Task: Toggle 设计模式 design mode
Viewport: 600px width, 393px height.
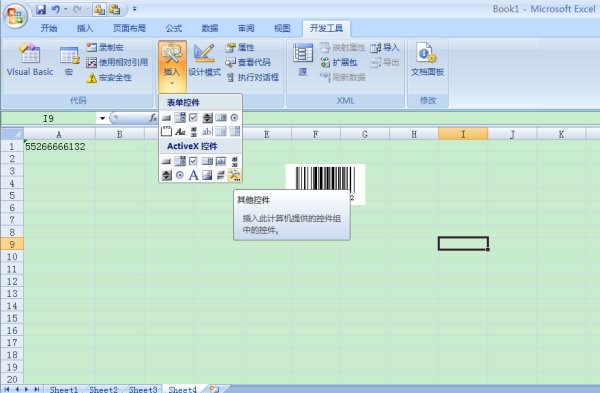Action: coord(204,60)
